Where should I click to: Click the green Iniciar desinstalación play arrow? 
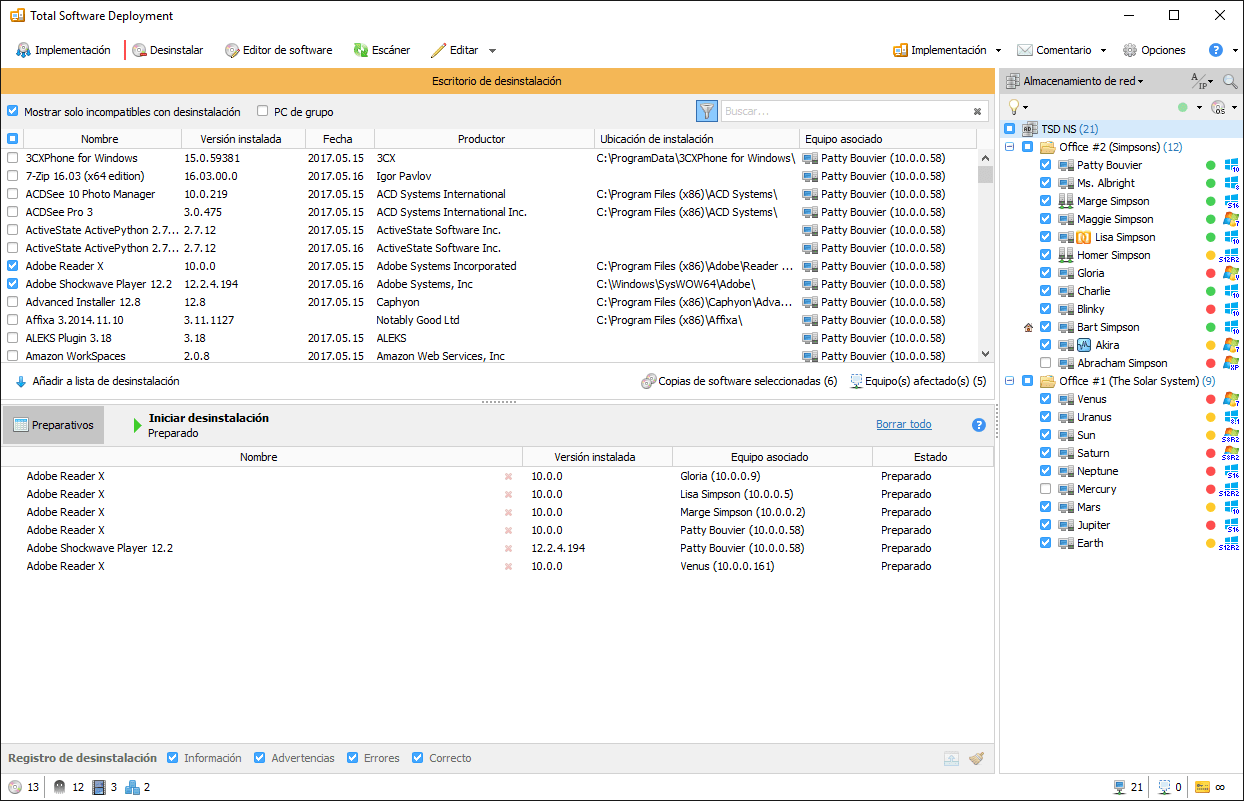(137, 426)
